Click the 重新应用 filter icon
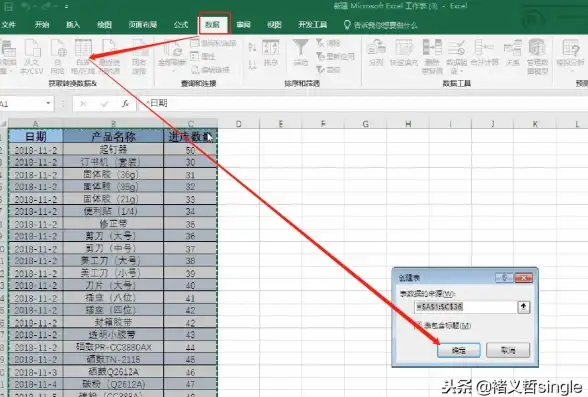Image resolution: width=588 pixels, height=397 pixels. (x=335, y=56)
